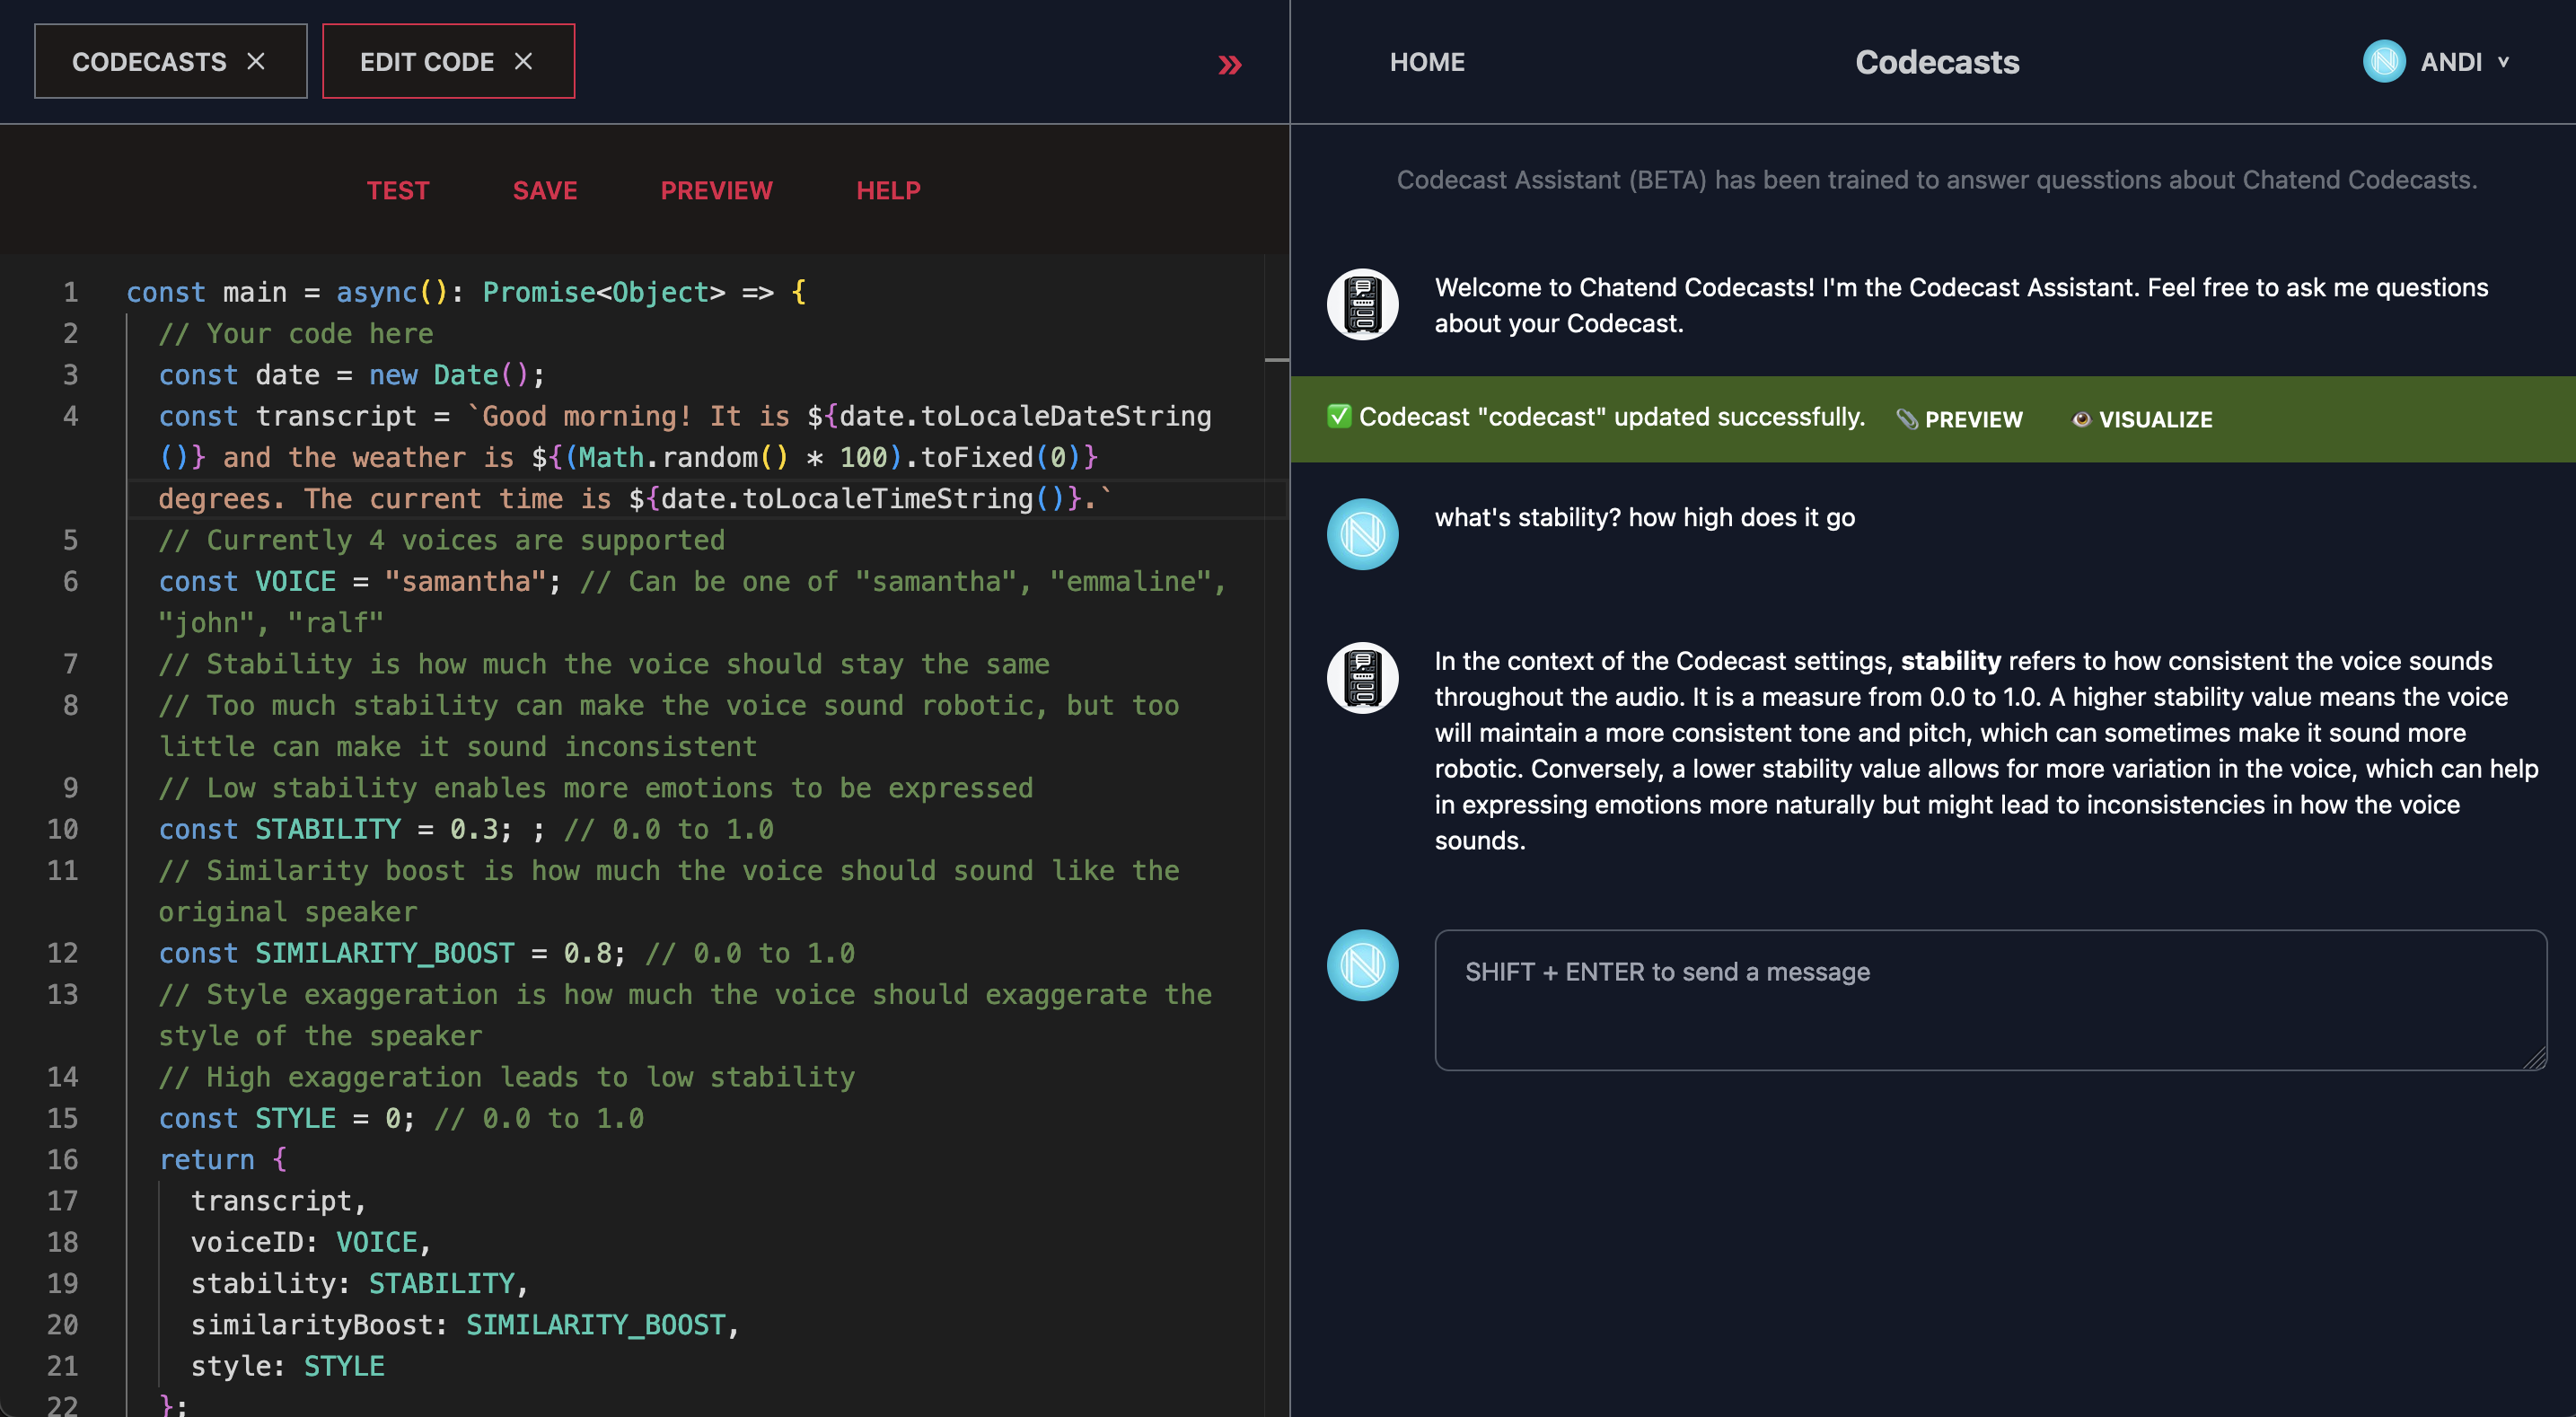Click the "// Low stability enables more emotions" comment
This screenshot has height=1417, width=2576.
pyautogui.click(x=596, y=788)
